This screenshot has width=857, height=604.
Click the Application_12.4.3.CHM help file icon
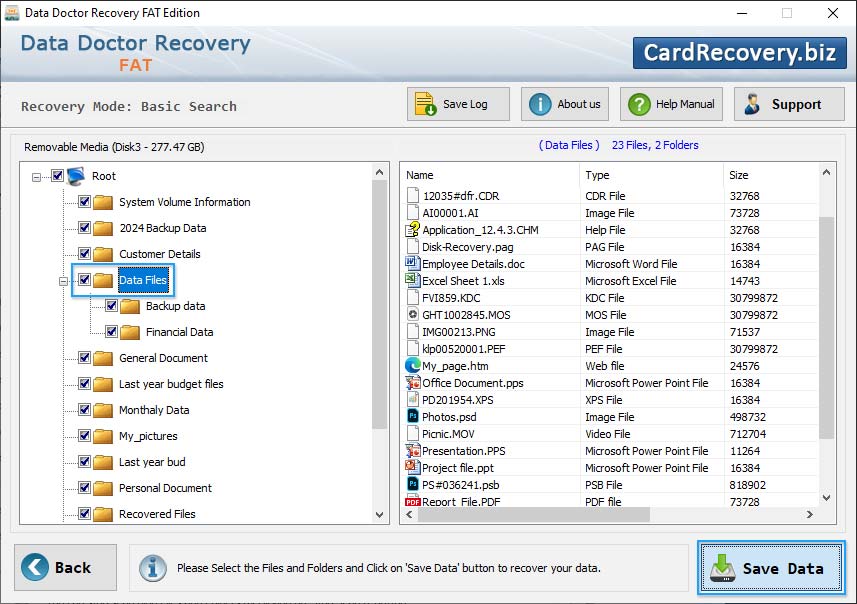coord(413,230)
